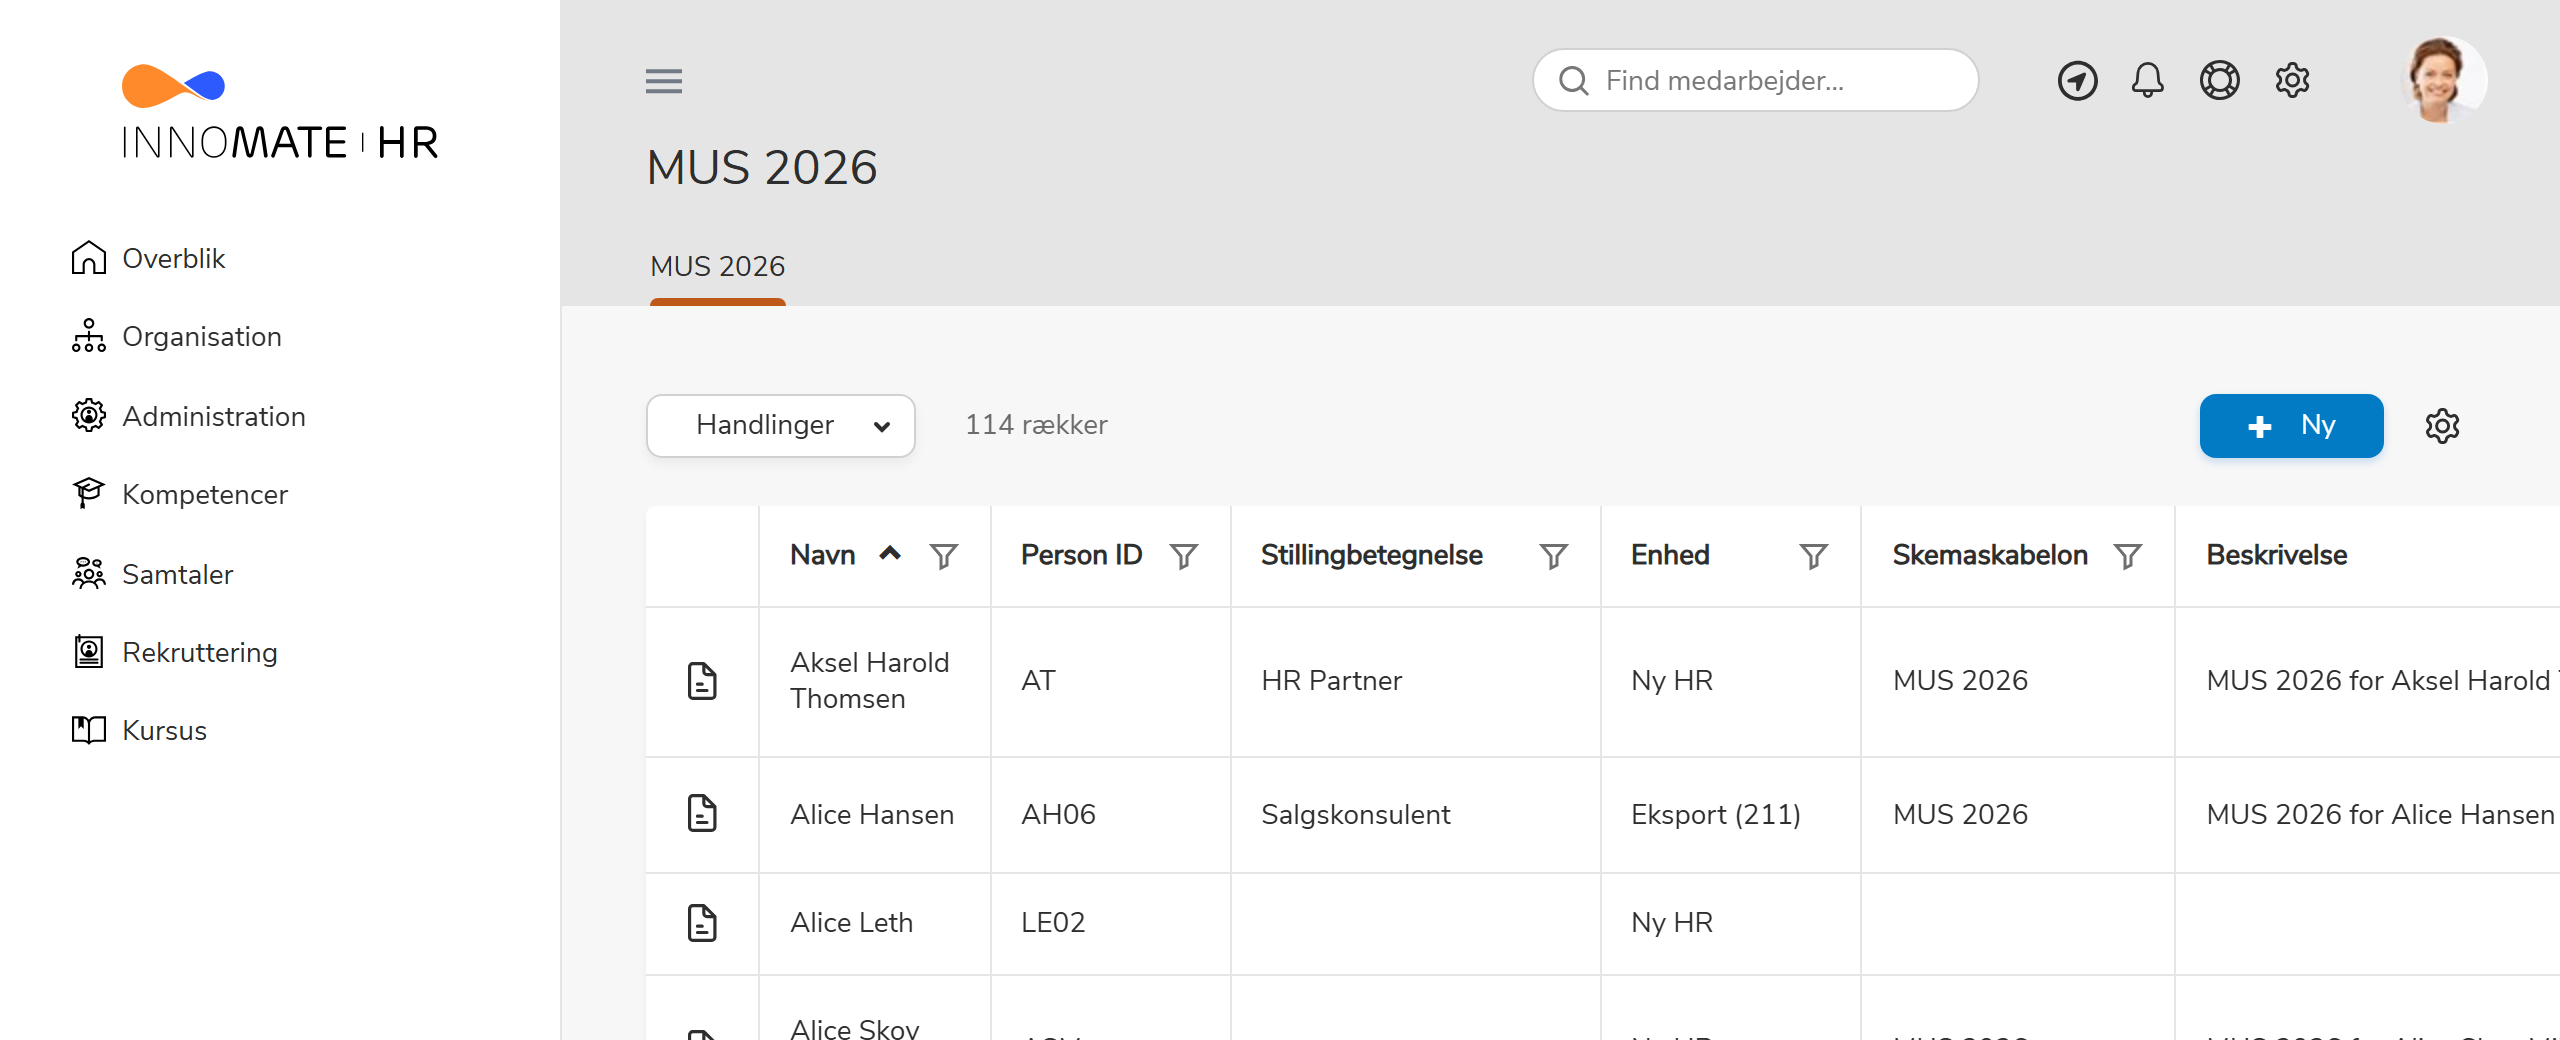Click the blue Ny button

[2291, 426]
